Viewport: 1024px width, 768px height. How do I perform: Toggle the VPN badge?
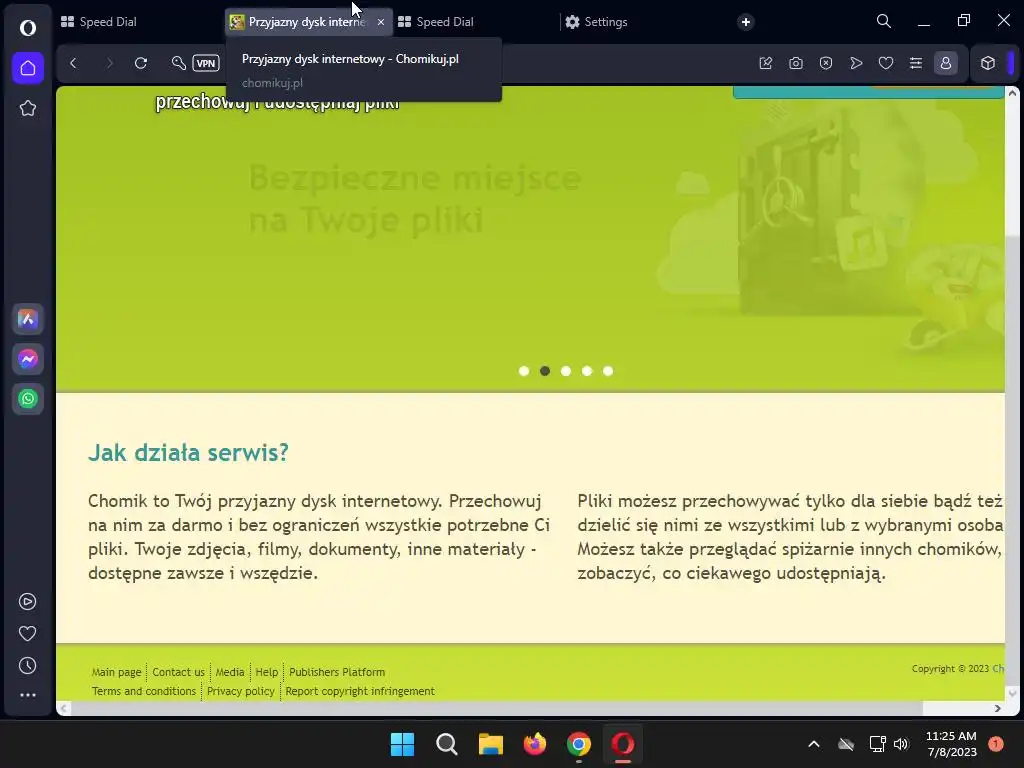click(x=206, y=63)
